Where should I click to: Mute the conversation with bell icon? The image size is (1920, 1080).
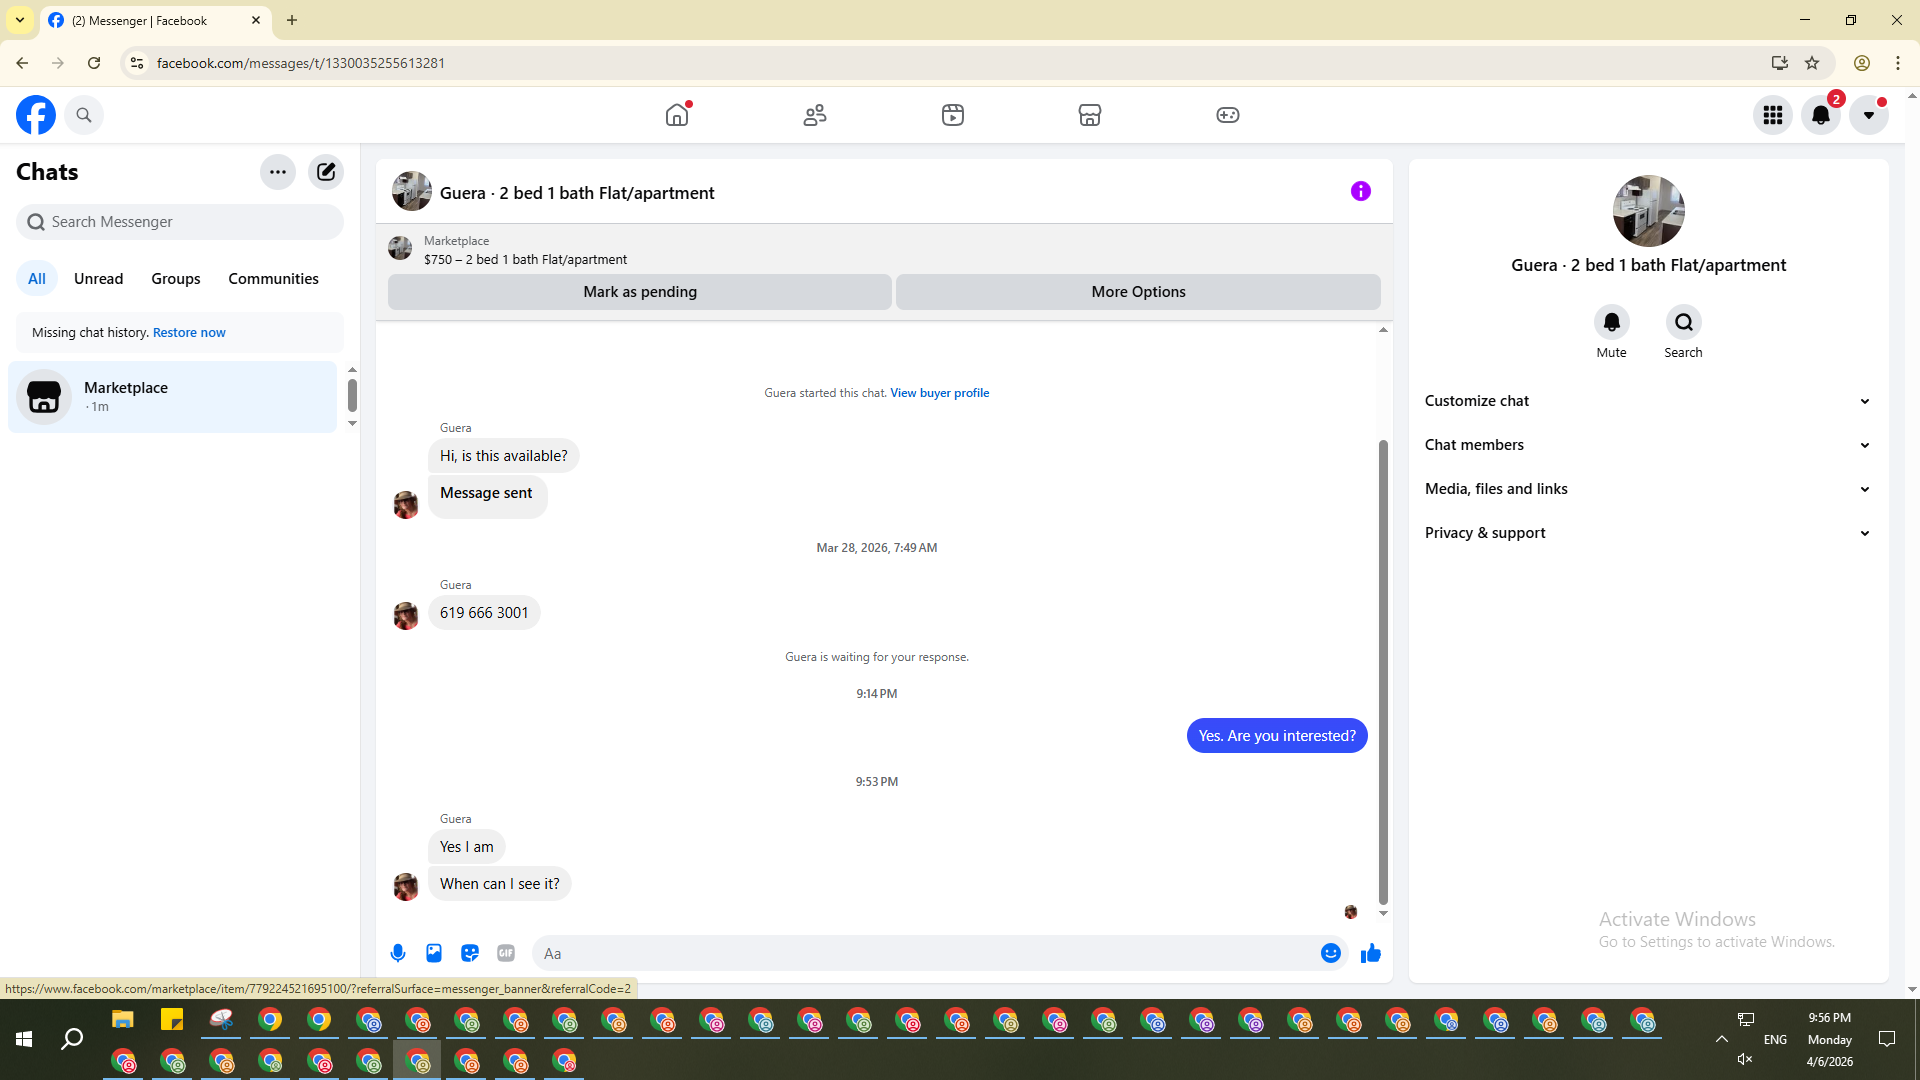point(1612,322)
